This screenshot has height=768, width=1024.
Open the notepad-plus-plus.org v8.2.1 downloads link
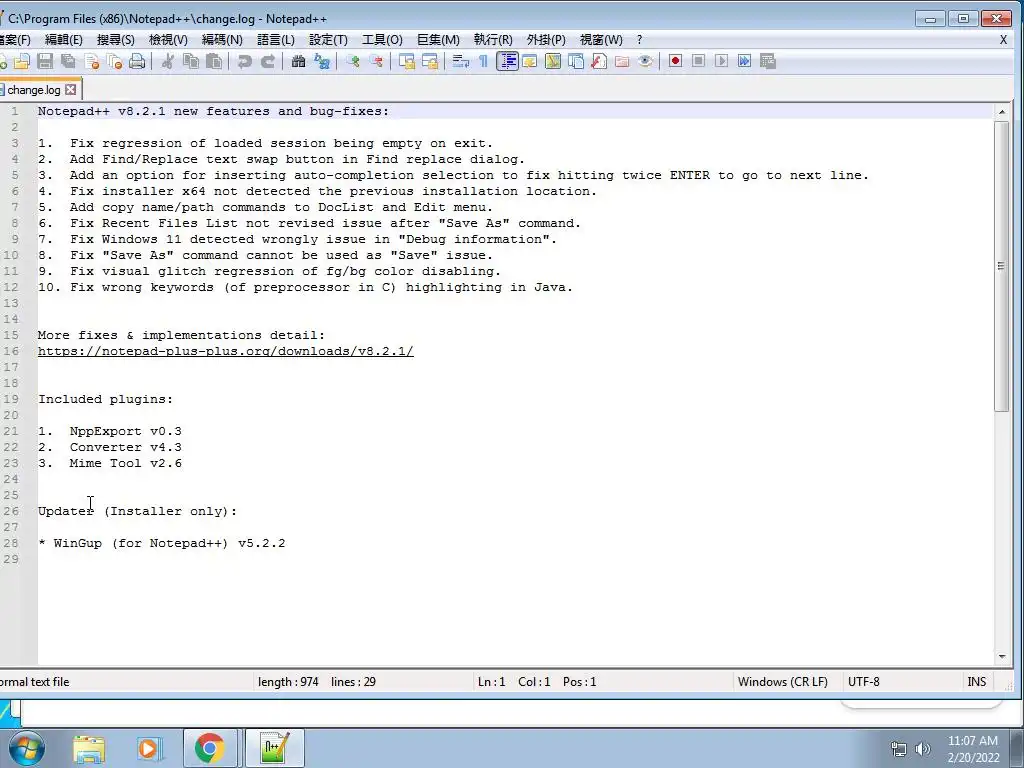(x=225, y=351)
